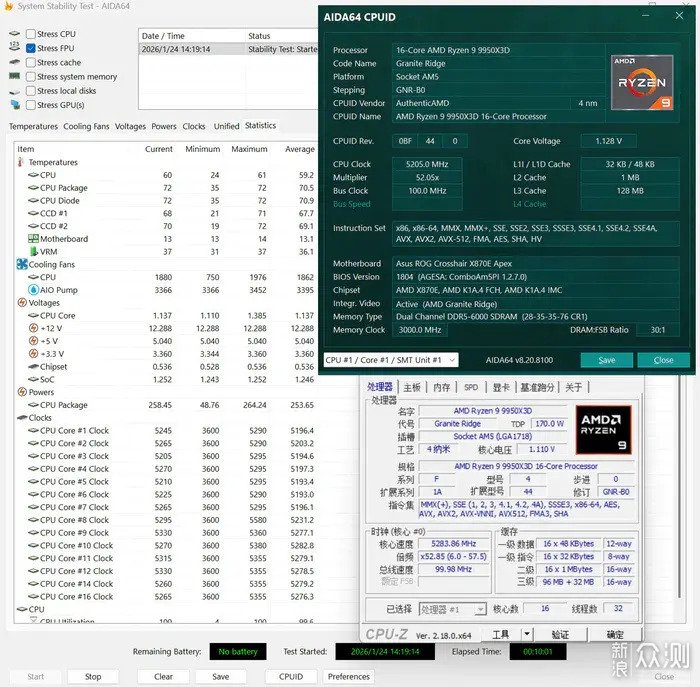This screenshot has width=700, height=687.
Task: Select the 2026/1/24 14:19:14 log entry
Action: pyautogui.click(x=229, y=49)
